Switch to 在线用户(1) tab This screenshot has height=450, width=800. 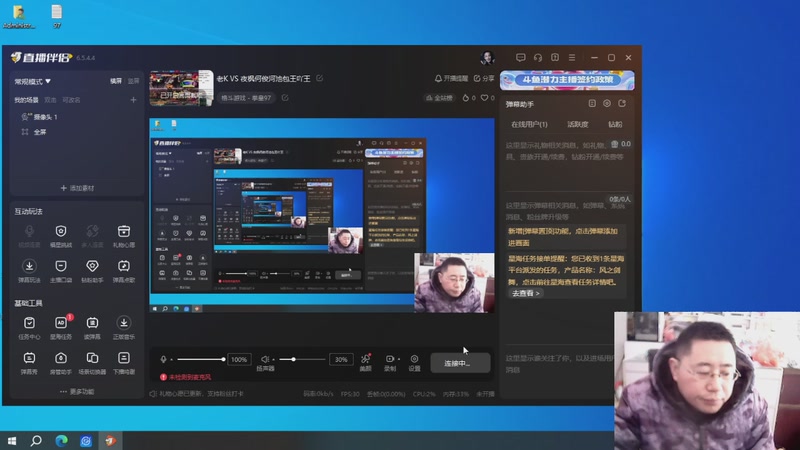pos(529,124)
